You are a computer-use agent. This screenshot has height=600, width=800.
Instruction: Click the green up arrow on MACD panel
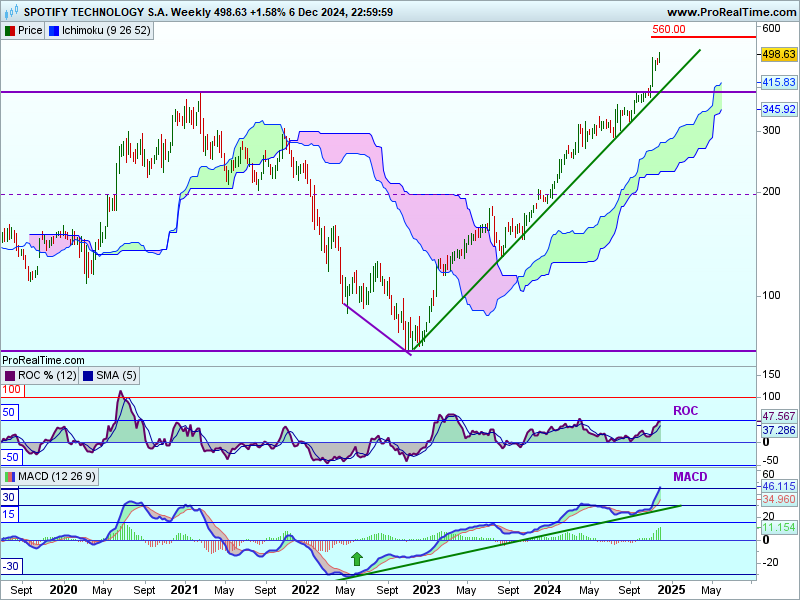point(355,559)
